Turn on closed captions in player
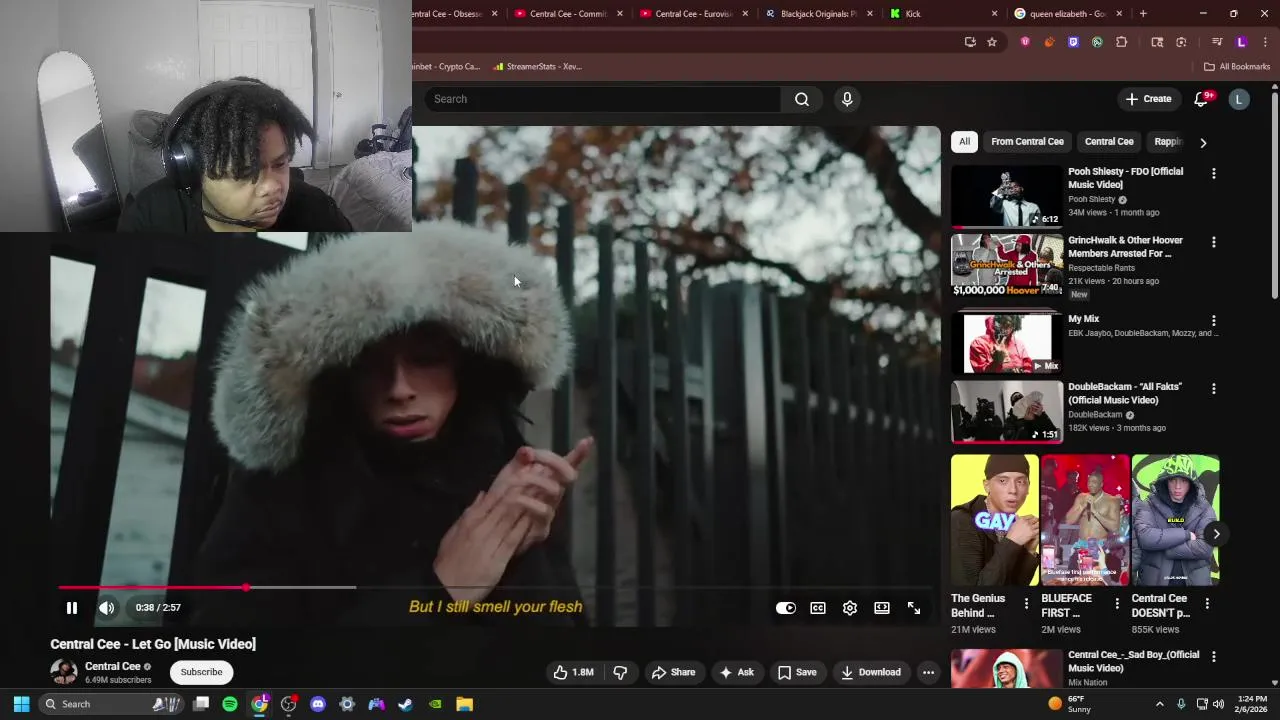Screen dimensions: 1280x720 (818, 608)
